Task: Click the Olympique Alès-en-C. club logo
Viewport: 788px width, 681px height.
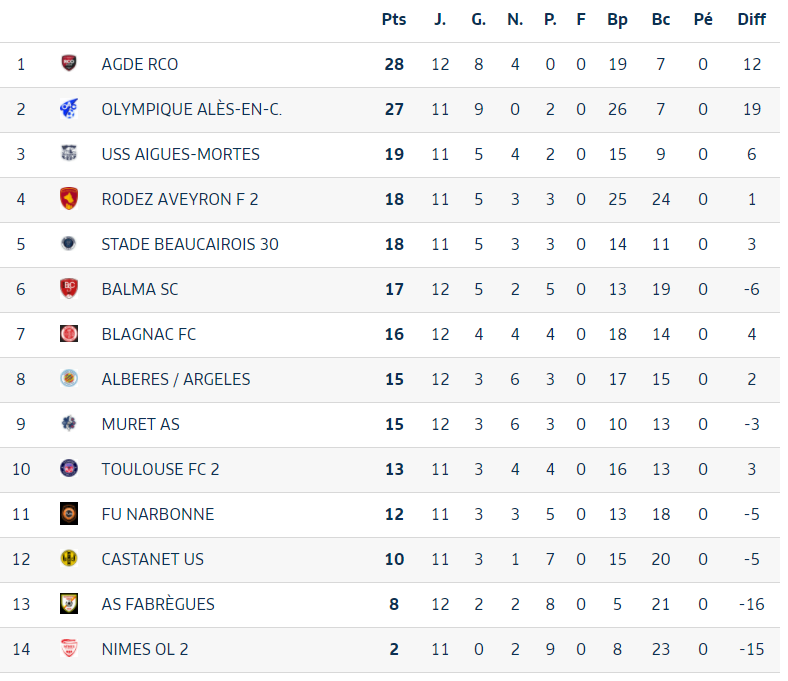Action: (69, 109)
